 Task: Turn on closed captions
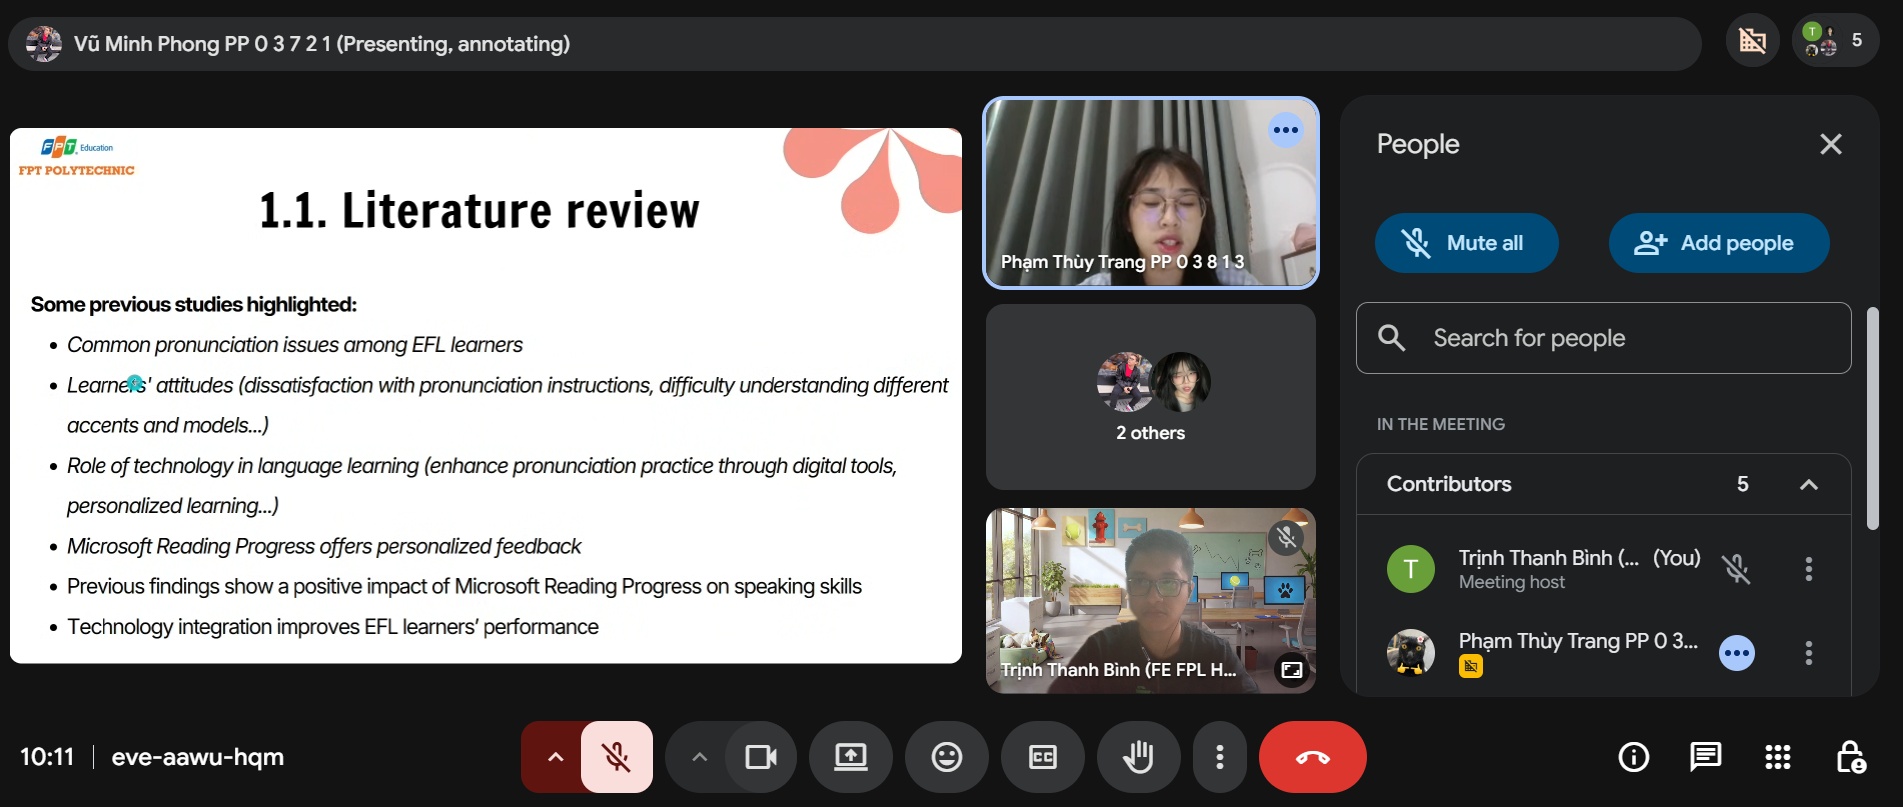1043,757
